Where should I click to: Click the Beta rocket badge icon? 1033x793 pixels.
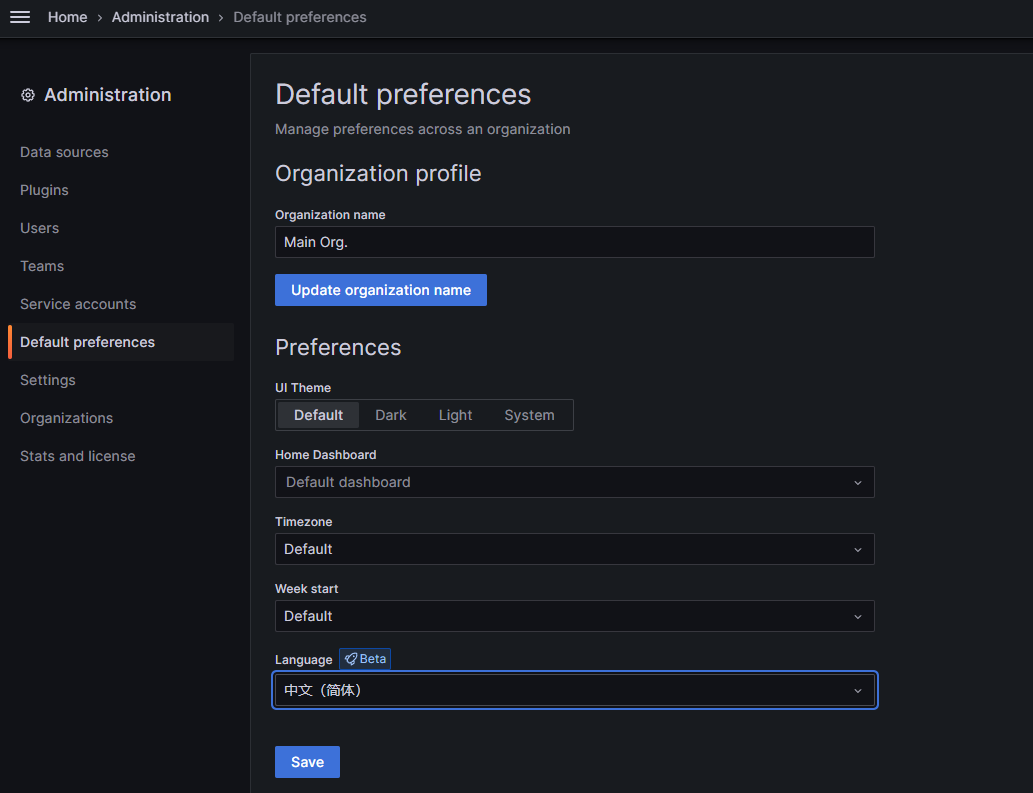(351, 659)
